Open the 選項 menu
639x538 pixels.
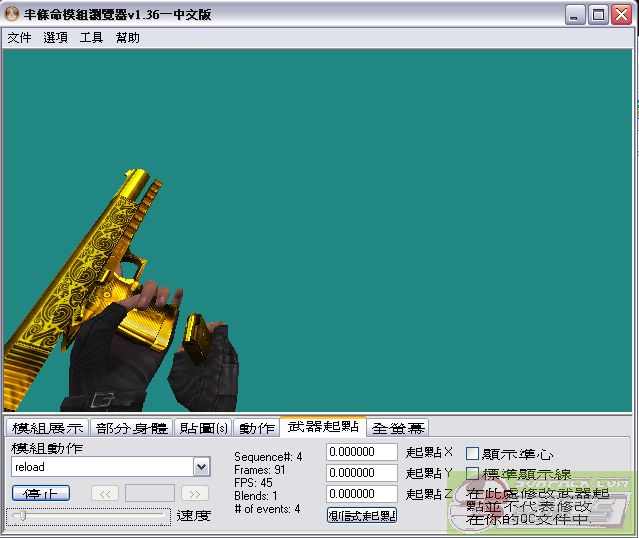click(55, 38)
